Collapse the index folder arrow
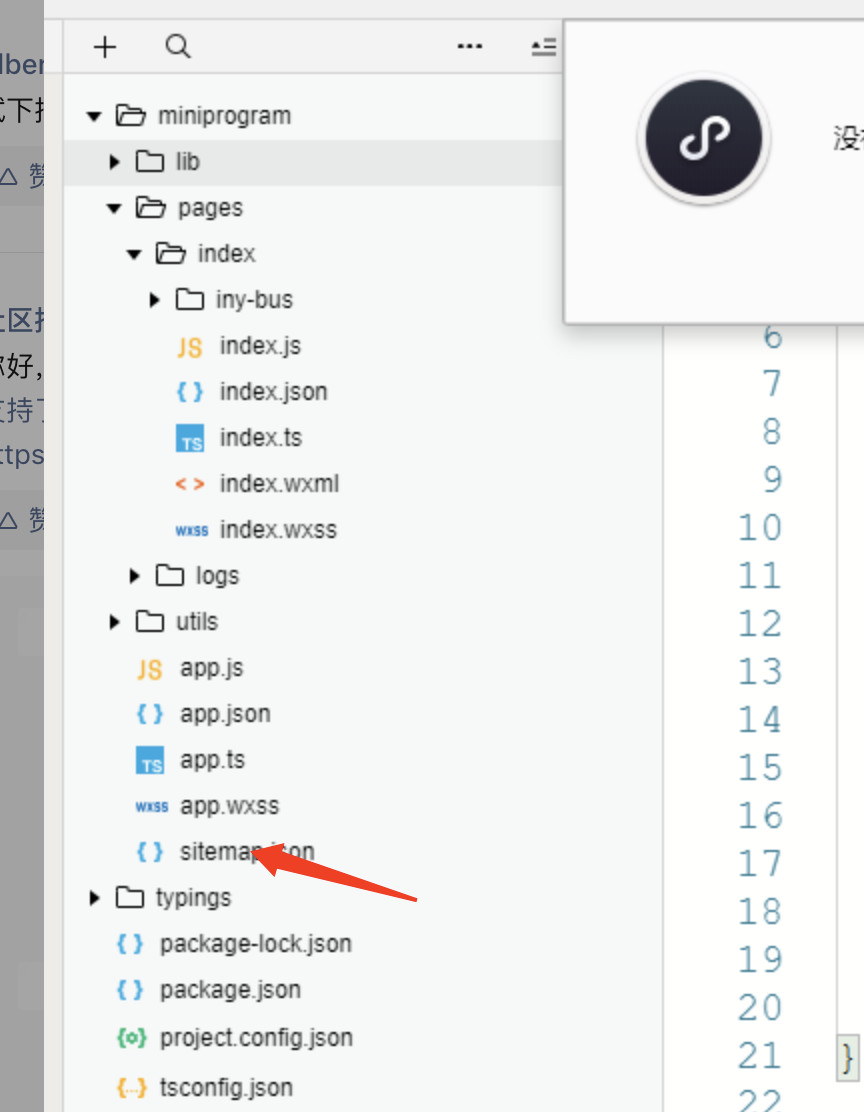 coord(134,255)
